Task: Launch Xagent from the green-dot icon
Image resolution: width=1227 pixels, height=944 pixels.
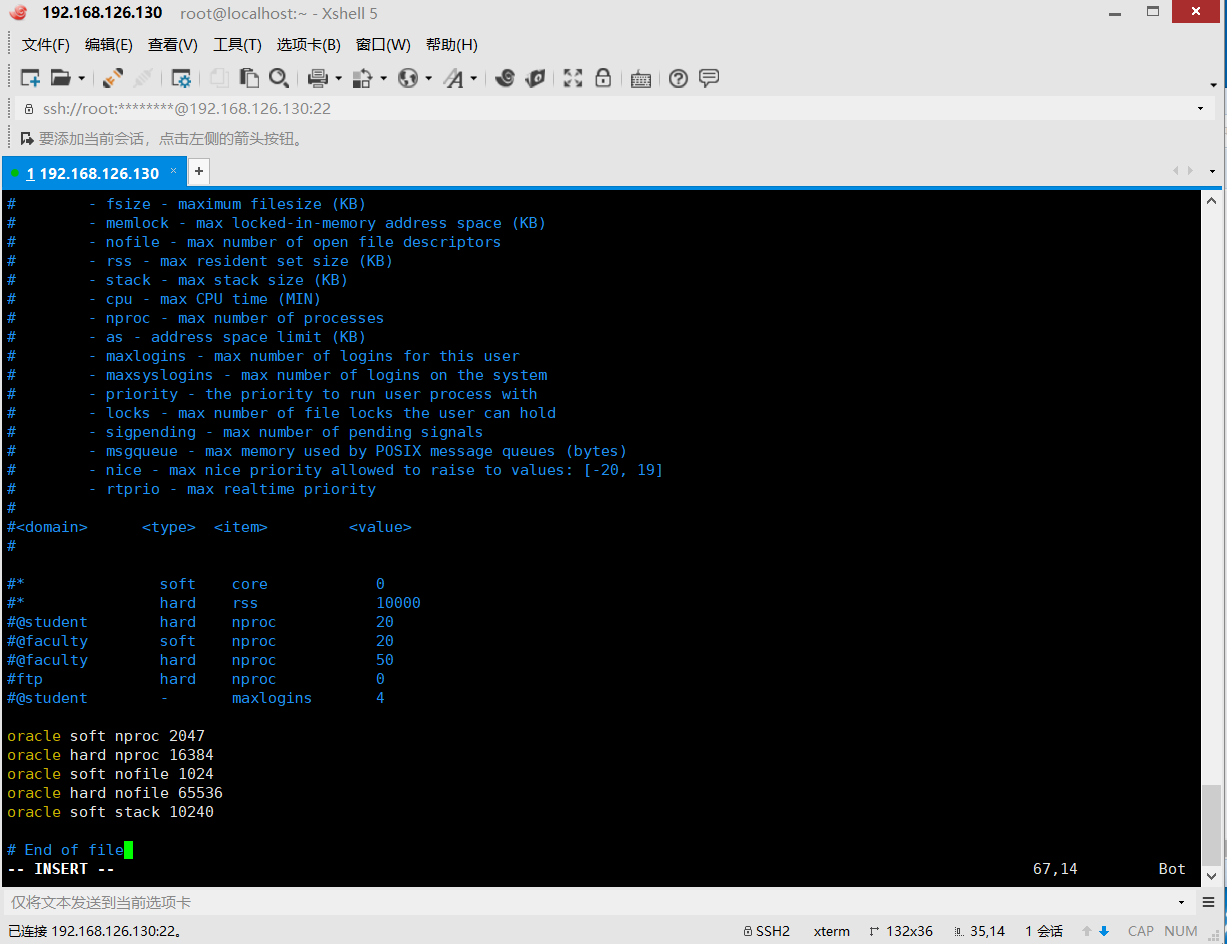Action: coord(535,78)
